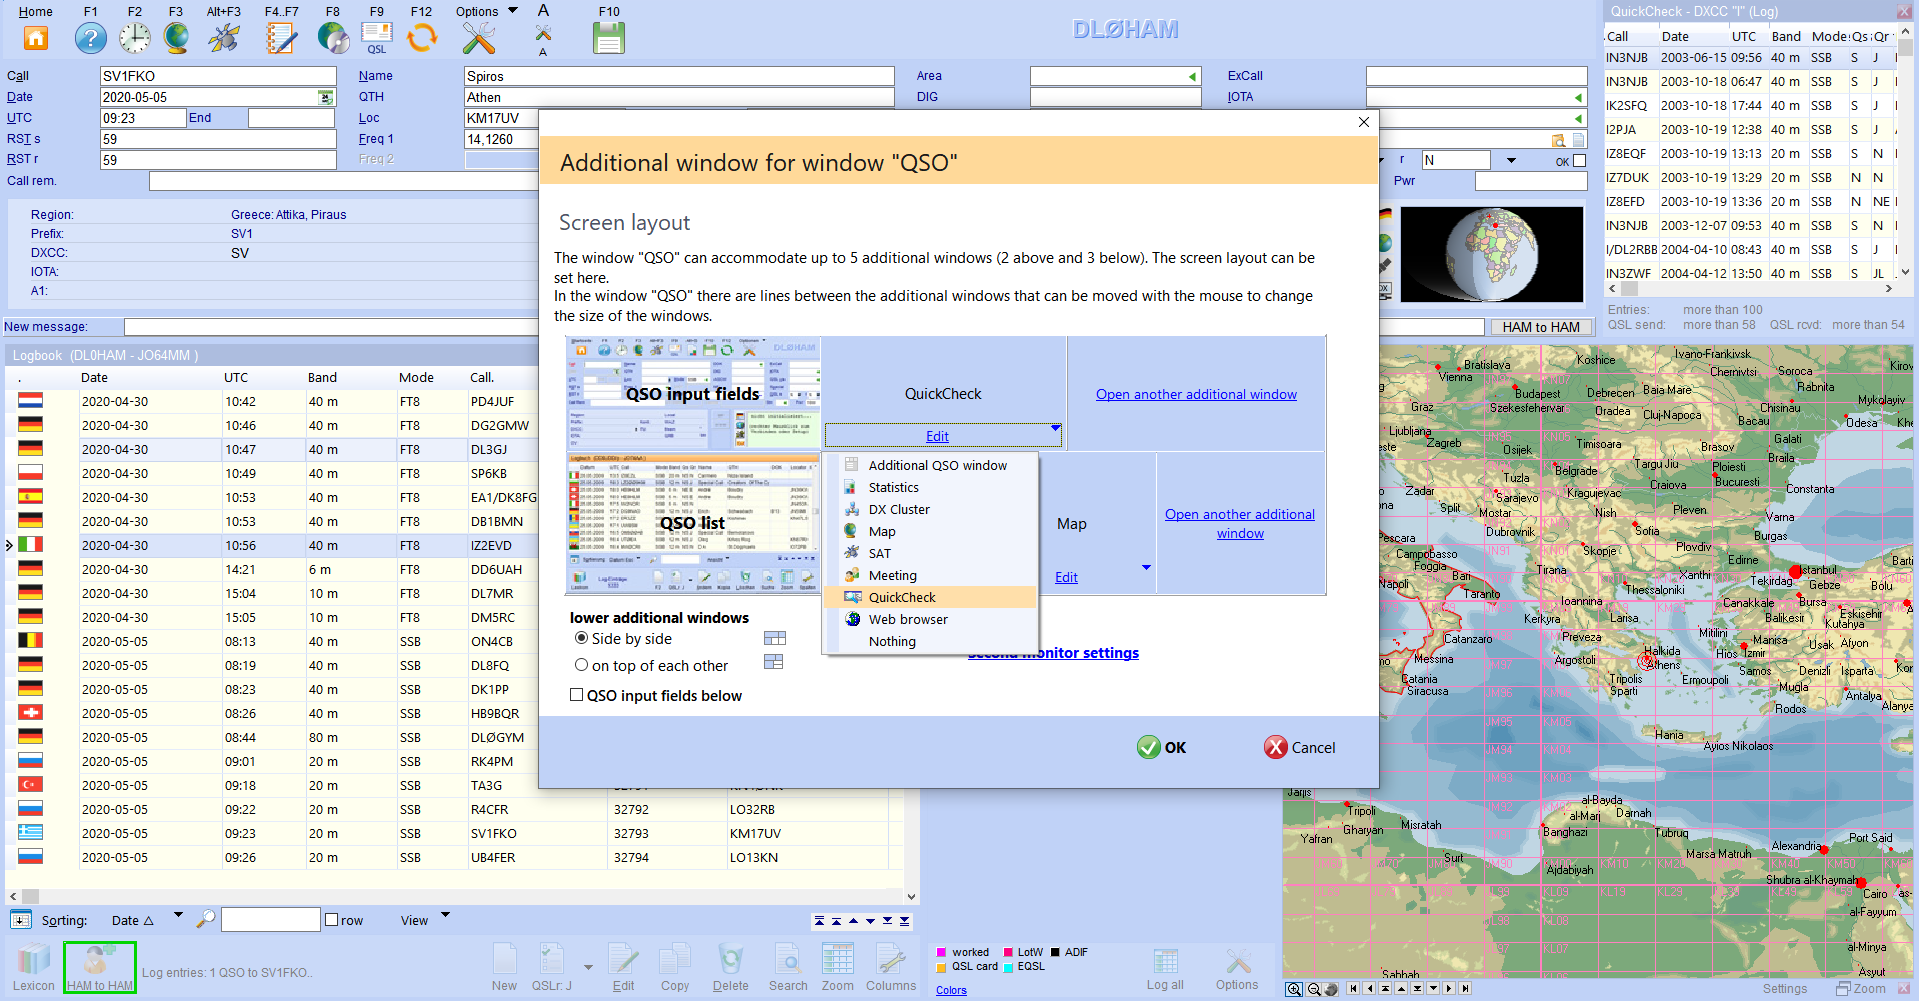Select on top of each other option
This screenshot has height=1001, width=1919.
[581, 665]
